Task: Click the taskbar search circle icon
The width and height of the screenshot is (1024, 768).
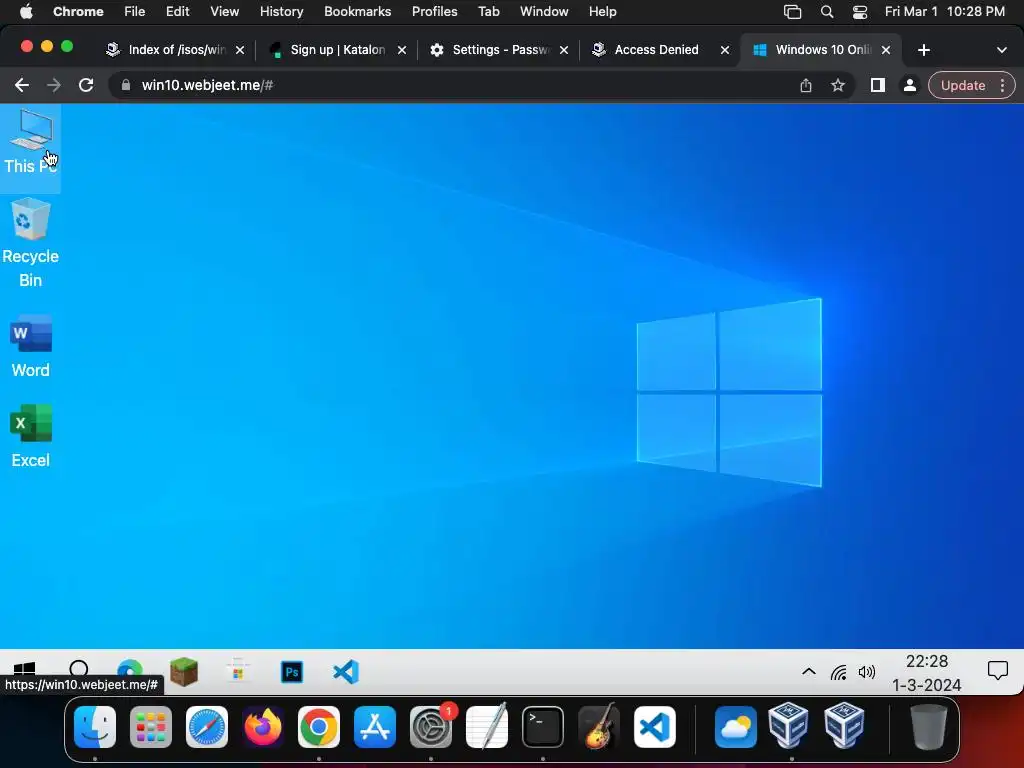Action: (79, 669)
